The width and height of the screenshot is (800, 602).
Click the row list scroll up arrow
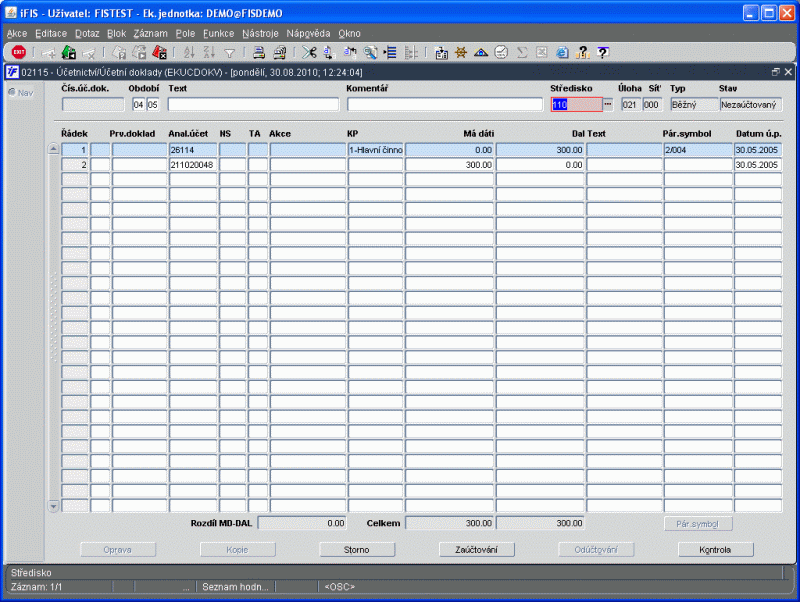[x=53, y=149]
